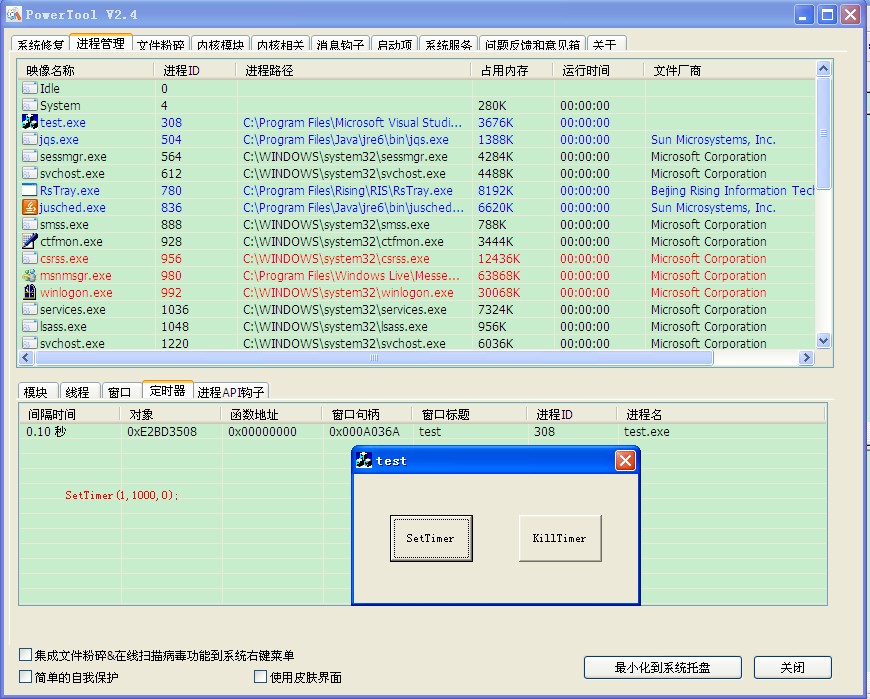Sort by 进程ID column header

coord(195,70)
